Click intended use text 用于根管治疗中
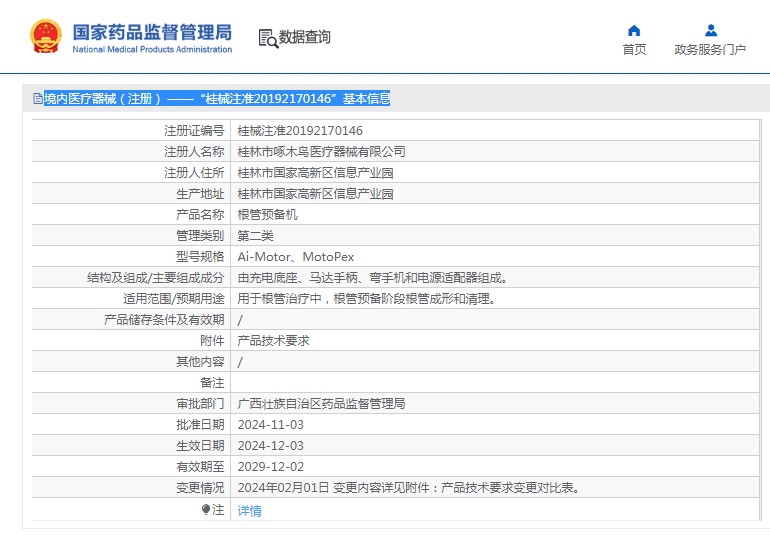 click(280, 299)
